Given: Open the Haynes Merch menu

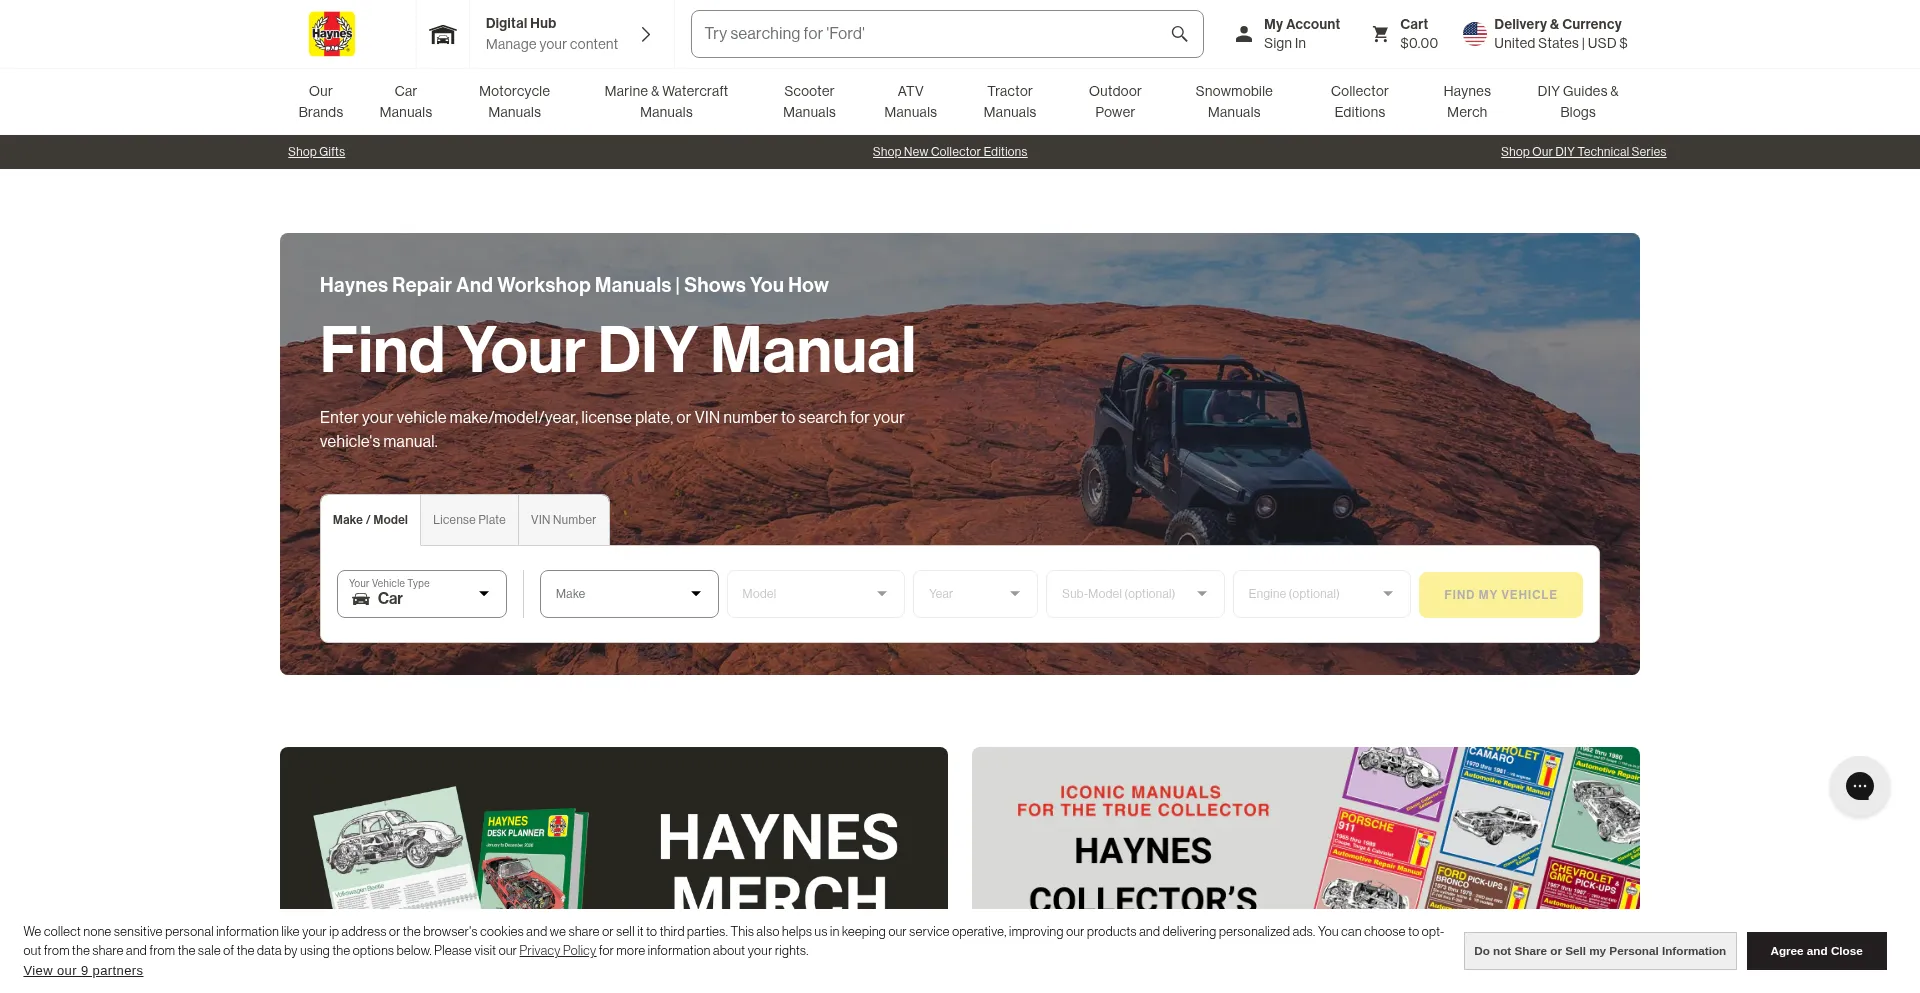Looking at the screenshot, I should pyautogui.click(x=1467, y=102).
